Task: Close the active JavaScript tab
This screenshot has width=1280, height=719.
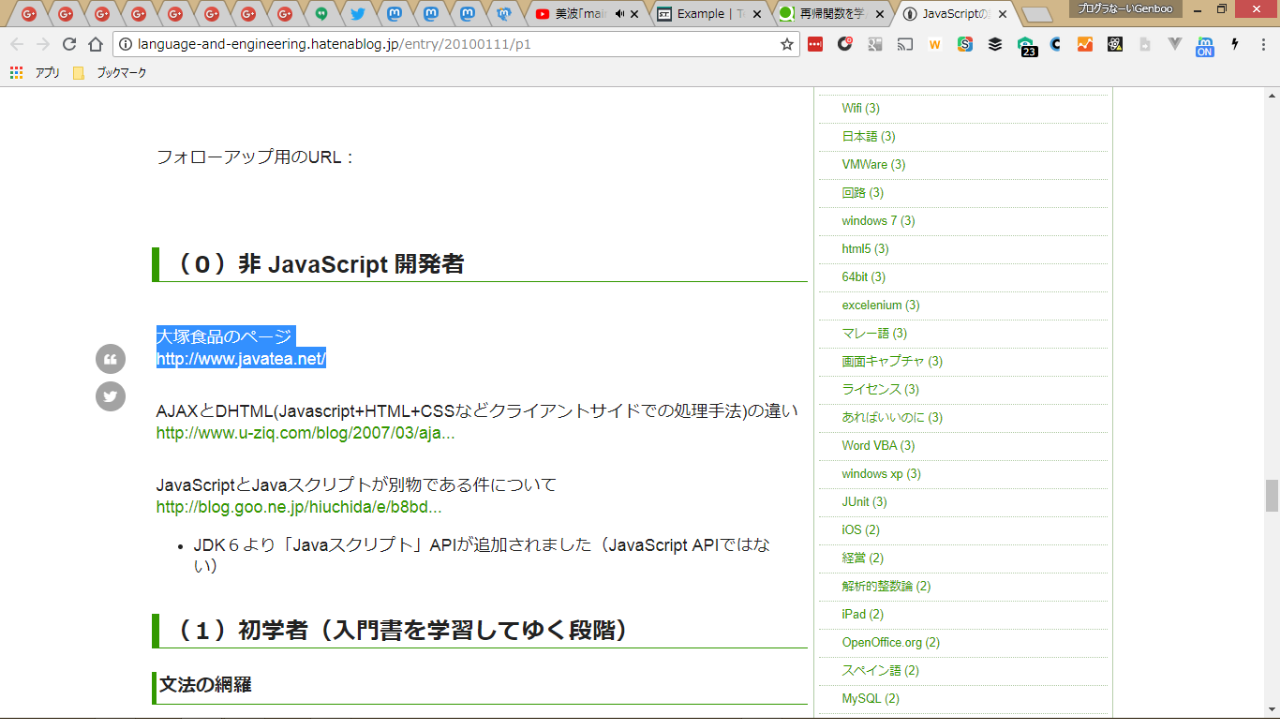Action: click(x=1002, y=14)
